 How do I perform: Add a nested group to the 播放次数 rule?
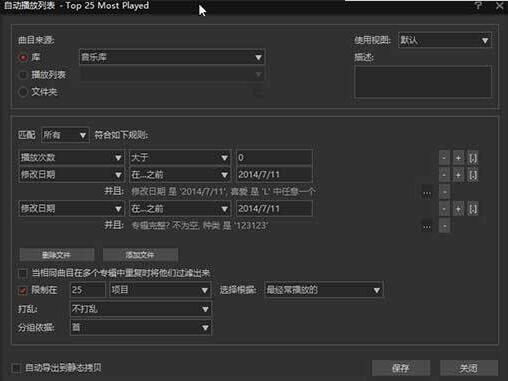[473, 158]
